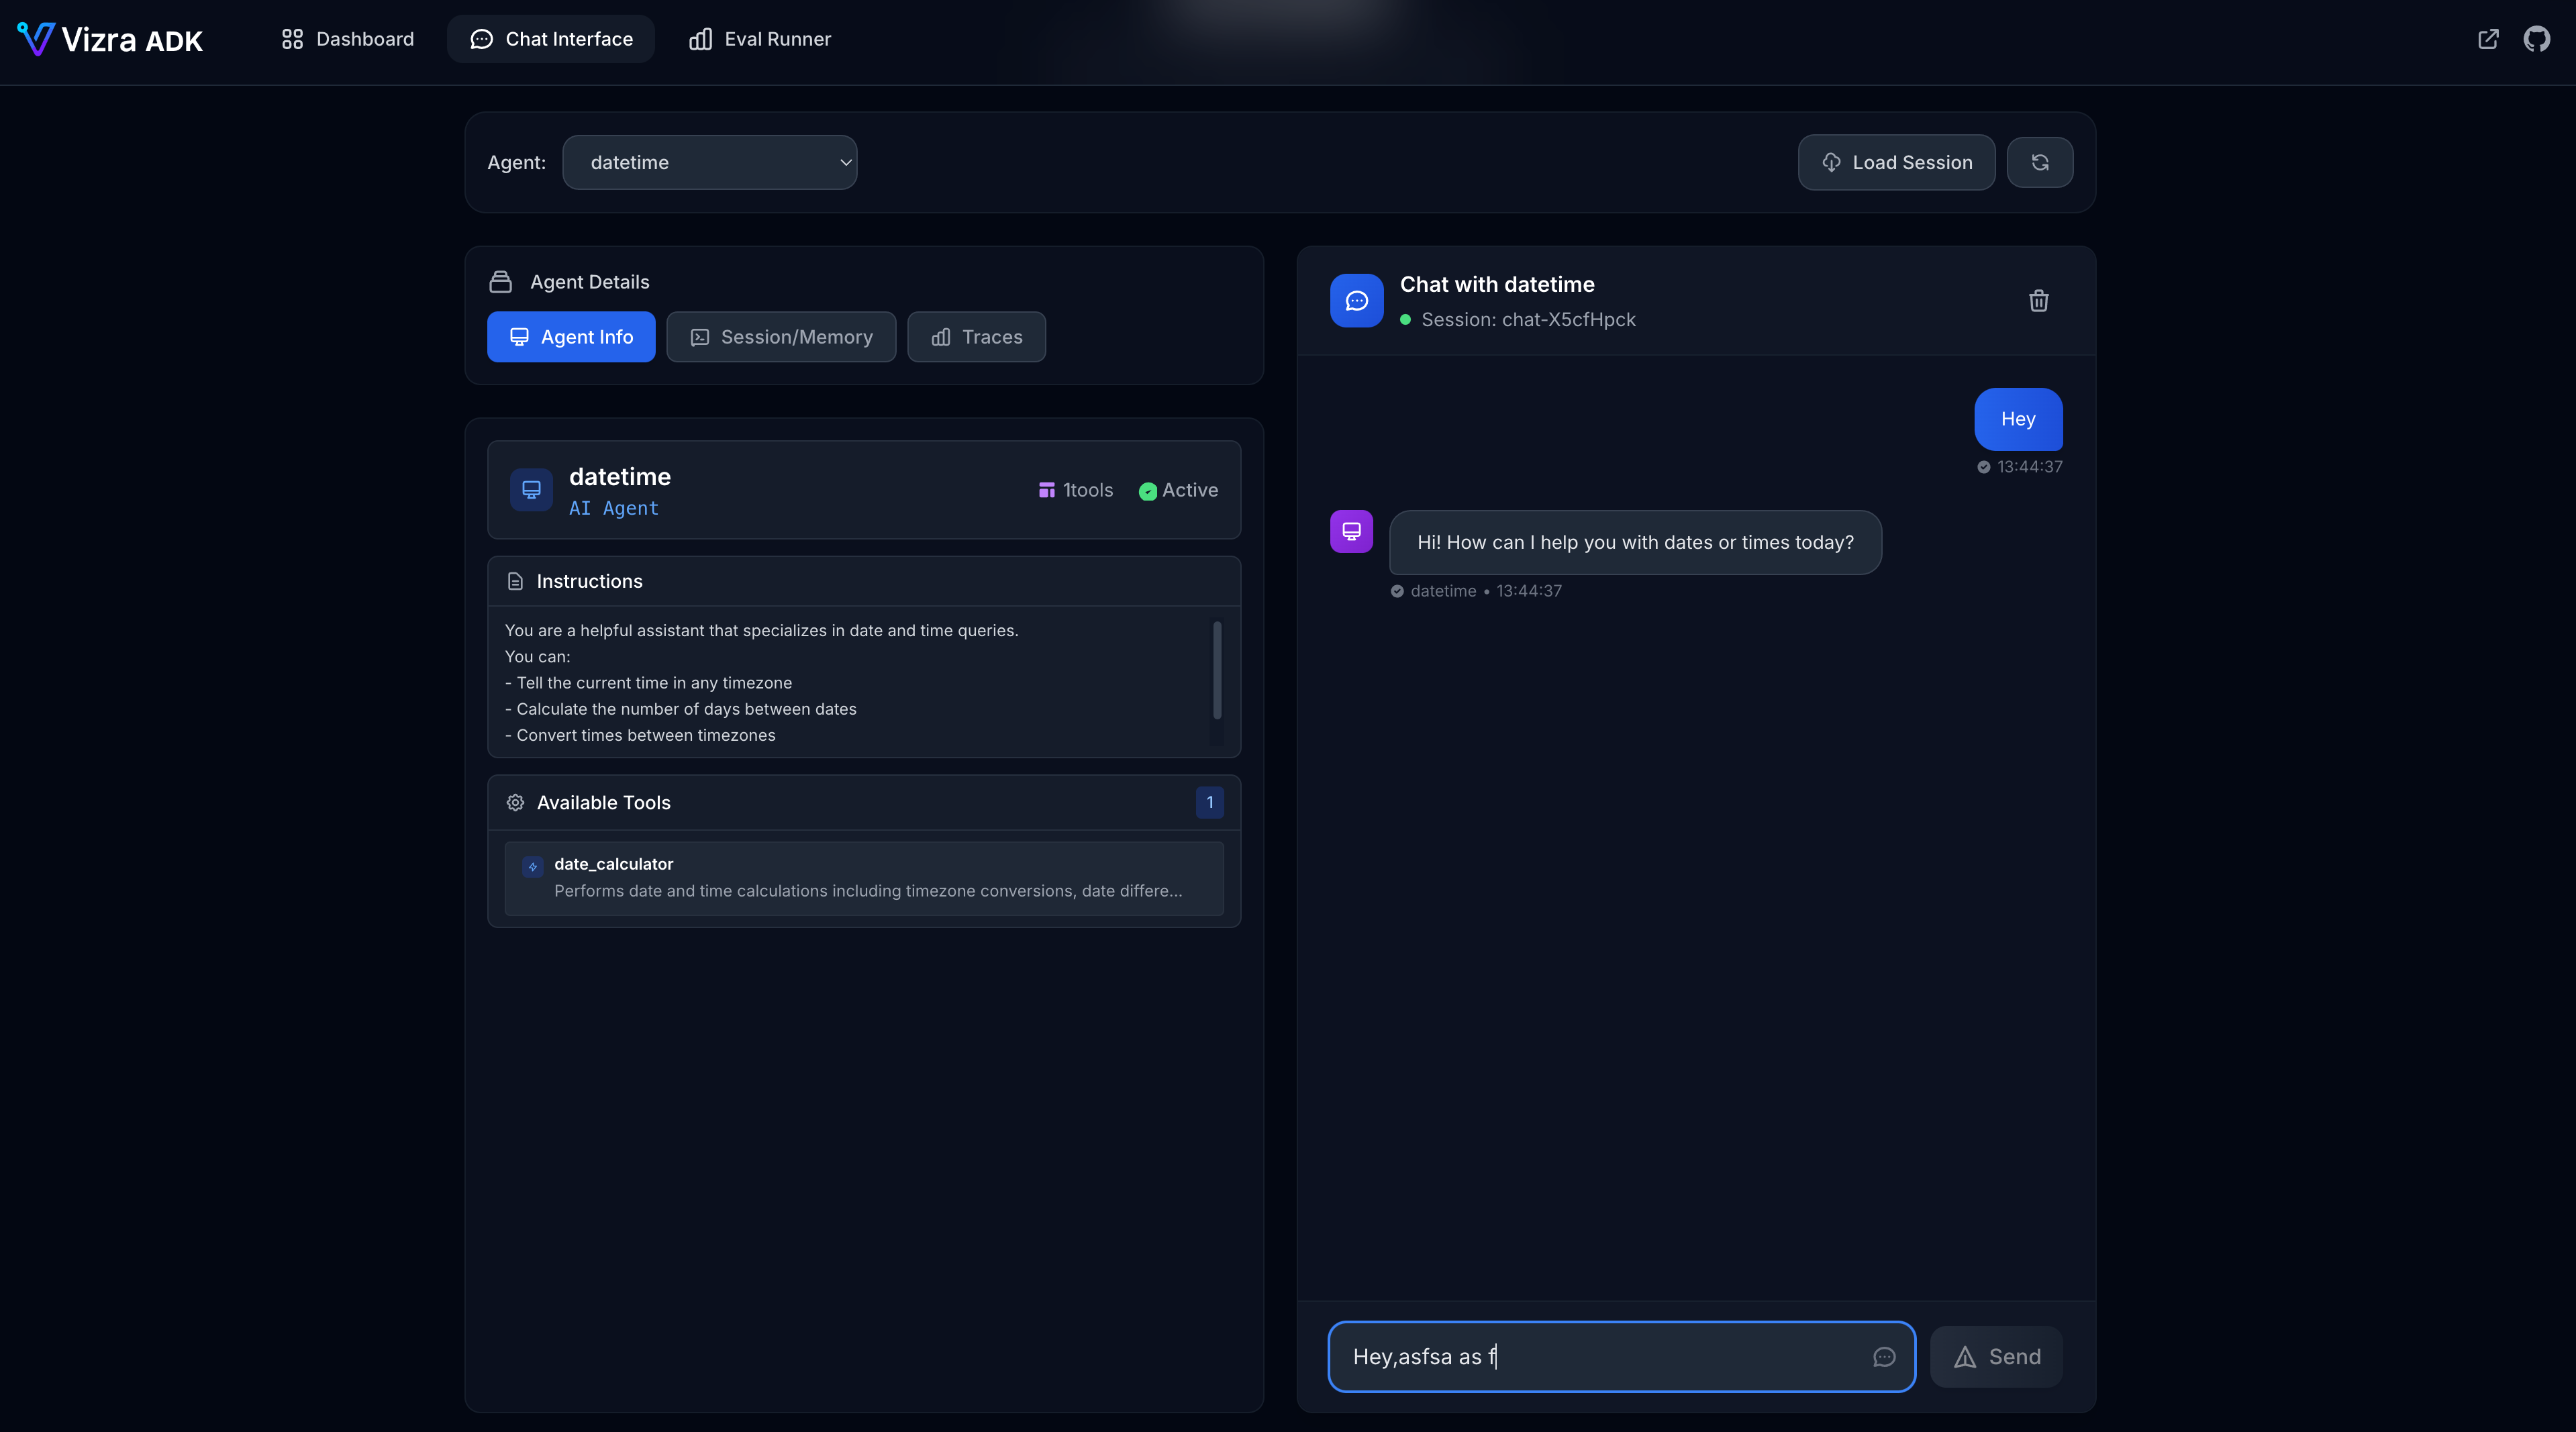Click the chat bubble icon inside the input
The width and height of the screenshot is (2576, 1432).
(1884, 1357)
